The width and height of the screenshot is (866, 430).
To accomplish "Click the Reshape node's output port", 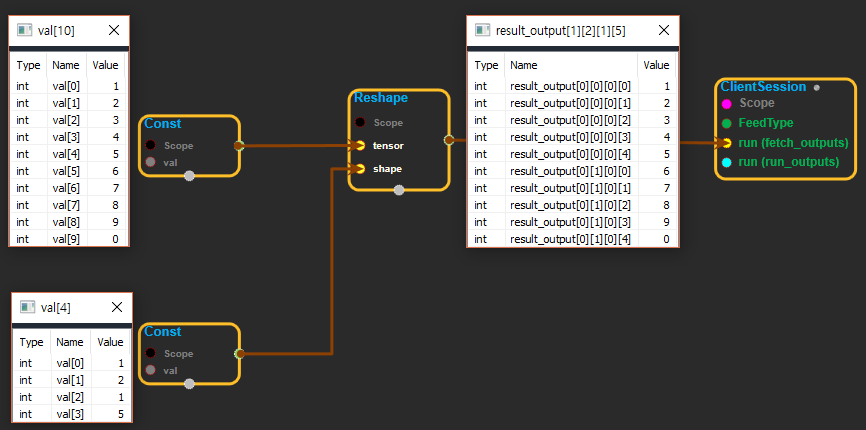I will tap(448, 140).
